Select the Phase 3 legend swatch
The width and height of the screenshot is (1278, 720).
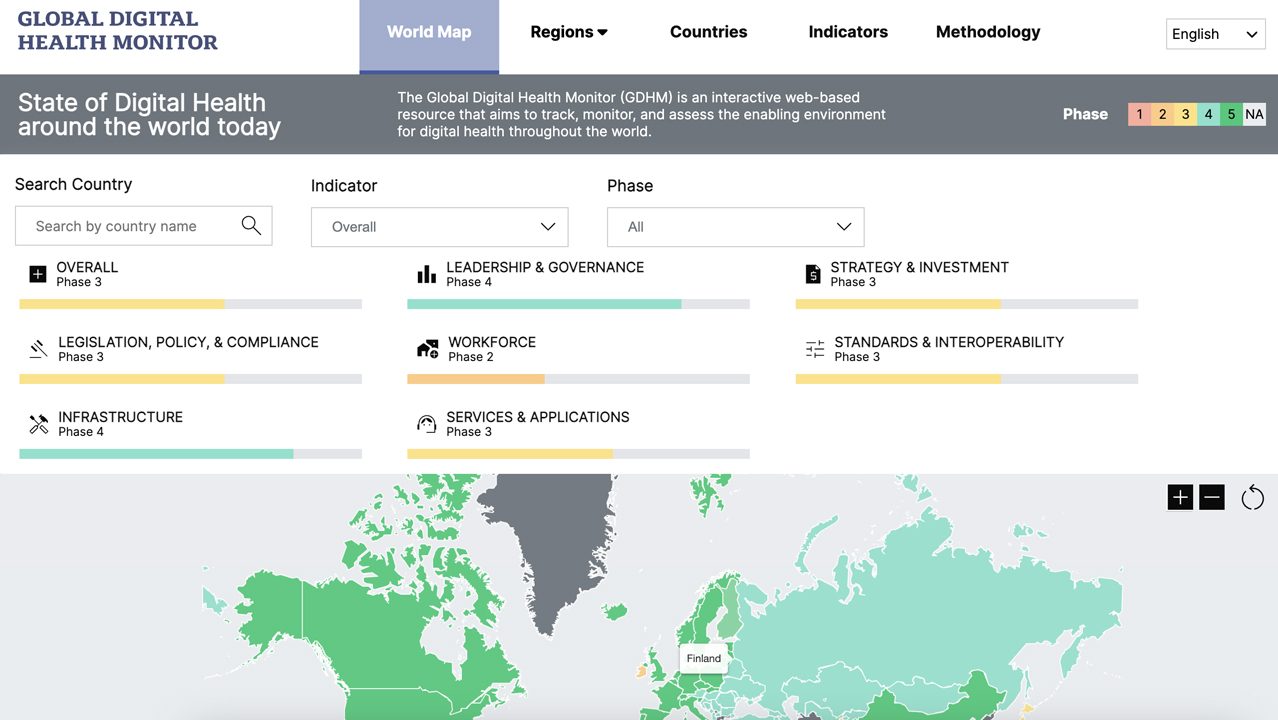tap(1185, 114)
